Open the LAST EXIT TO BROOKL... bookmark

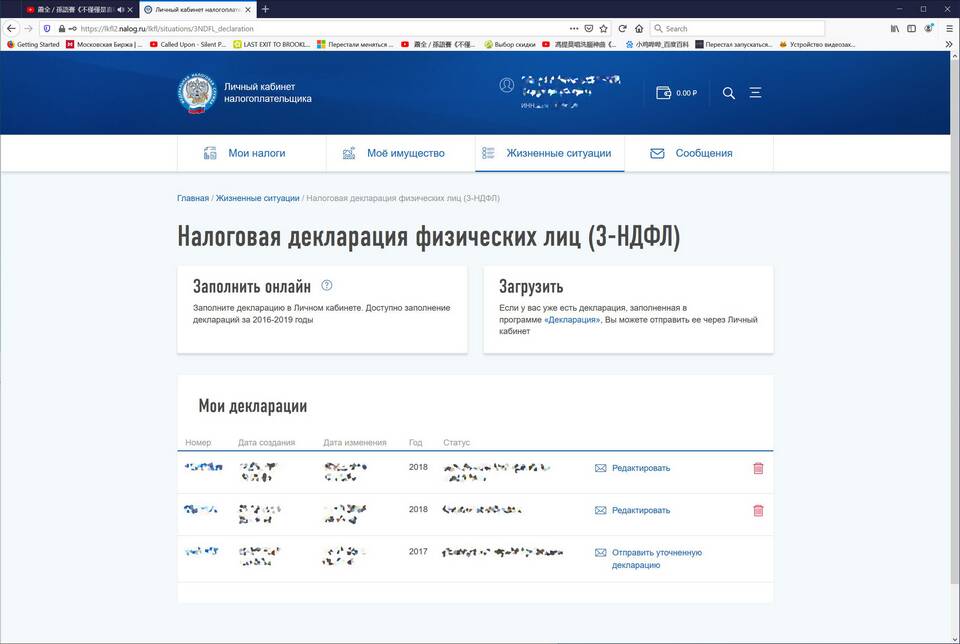tap(271, 44)
